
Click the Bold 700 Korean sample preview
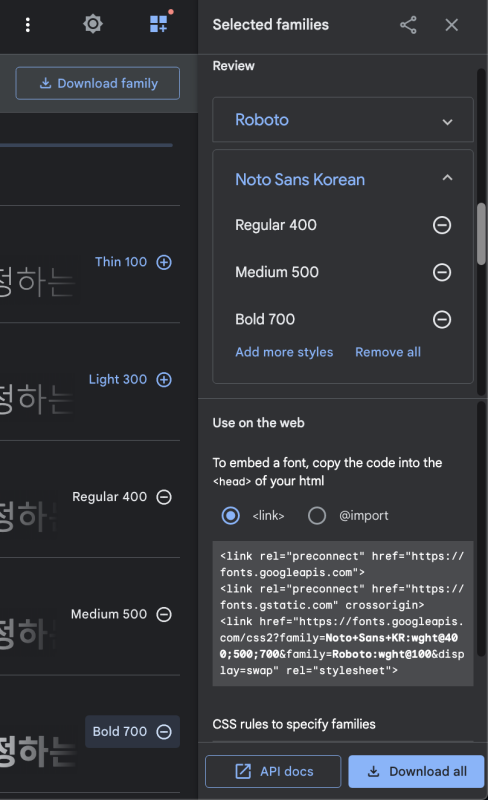pos(37,751)
